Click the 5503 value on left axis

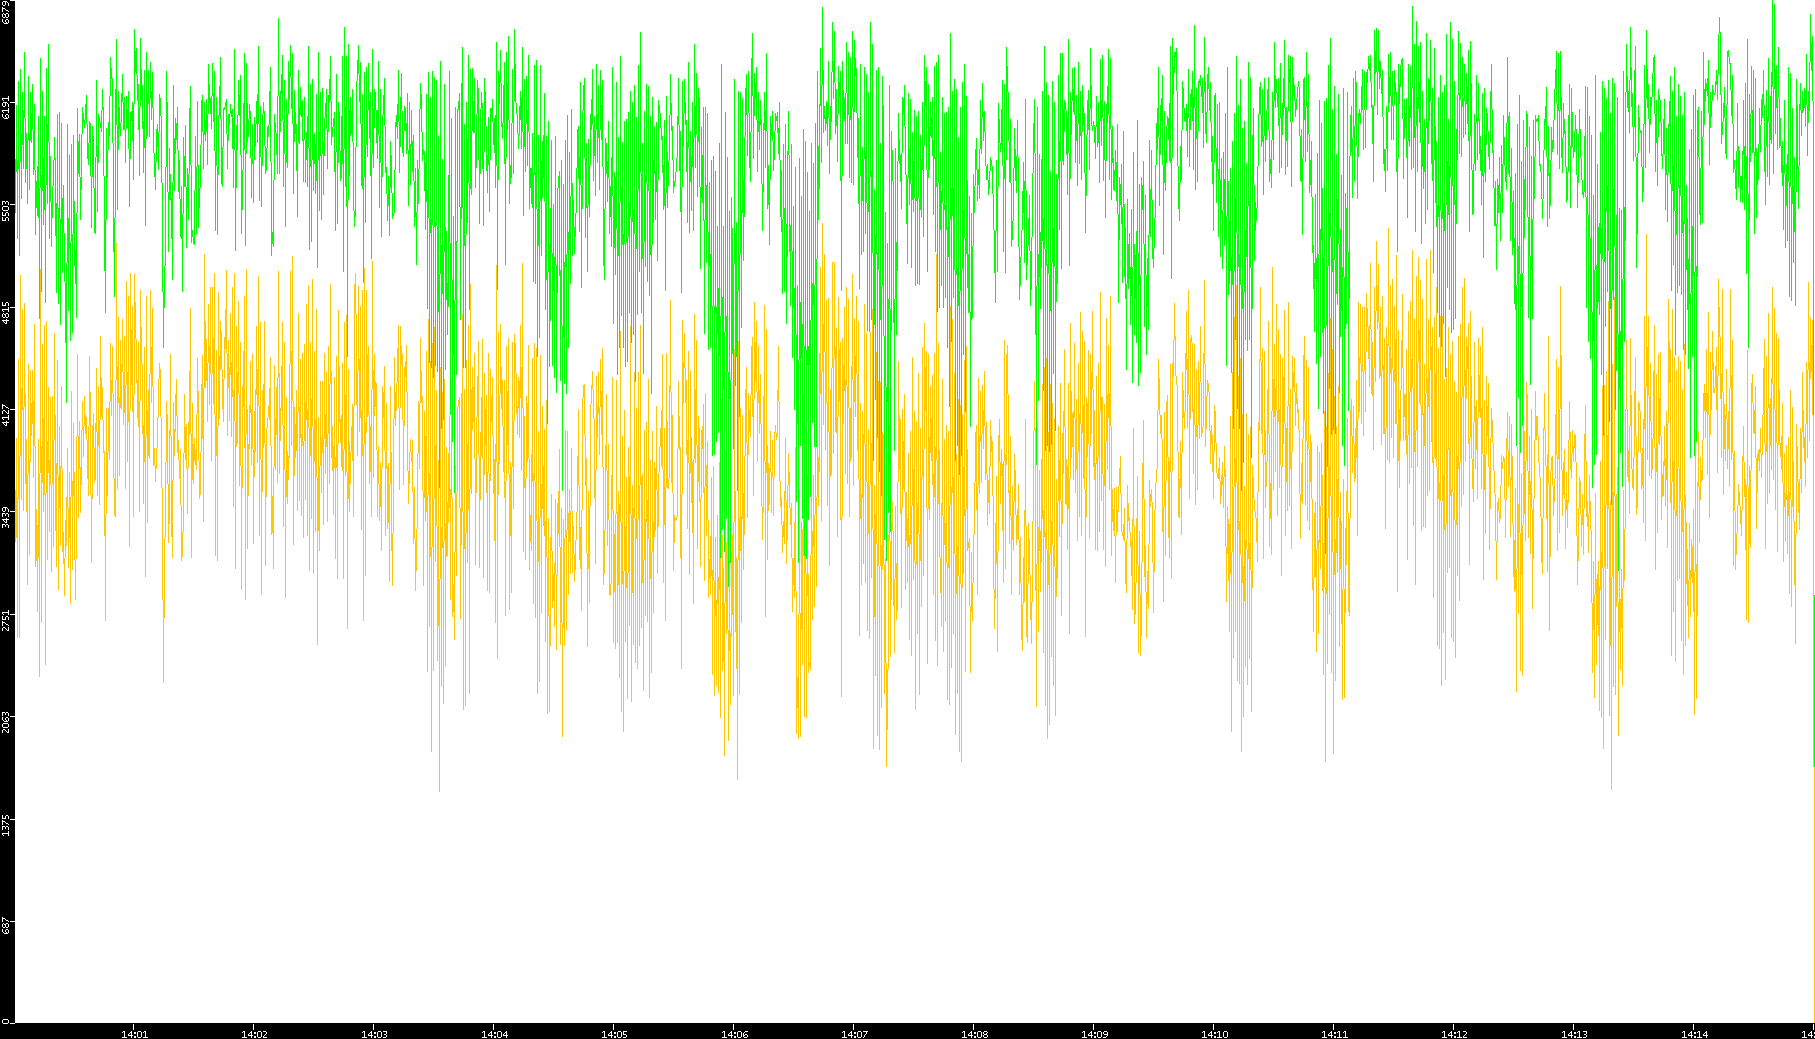7,210
